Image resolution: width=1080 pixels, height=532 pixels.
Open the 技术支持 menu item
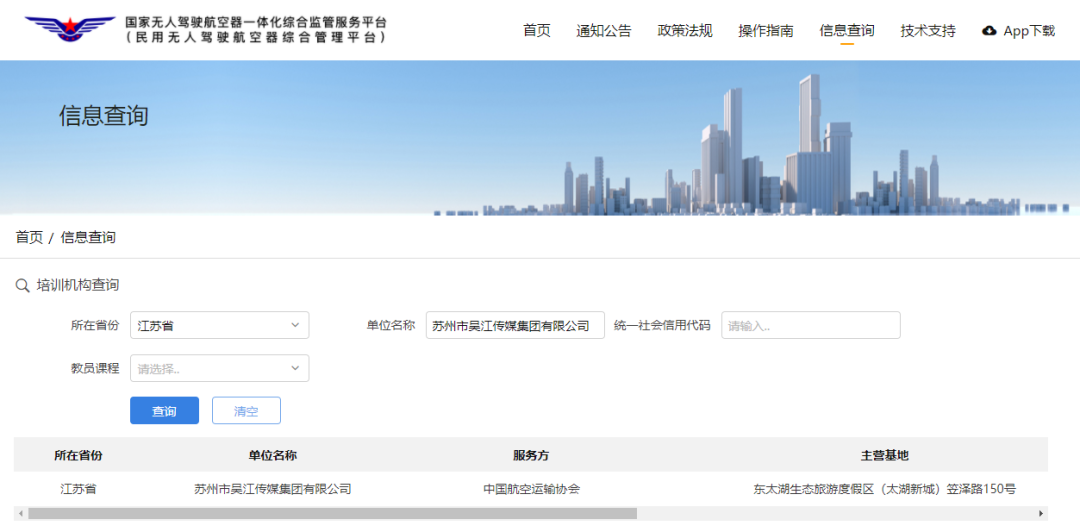928,31
